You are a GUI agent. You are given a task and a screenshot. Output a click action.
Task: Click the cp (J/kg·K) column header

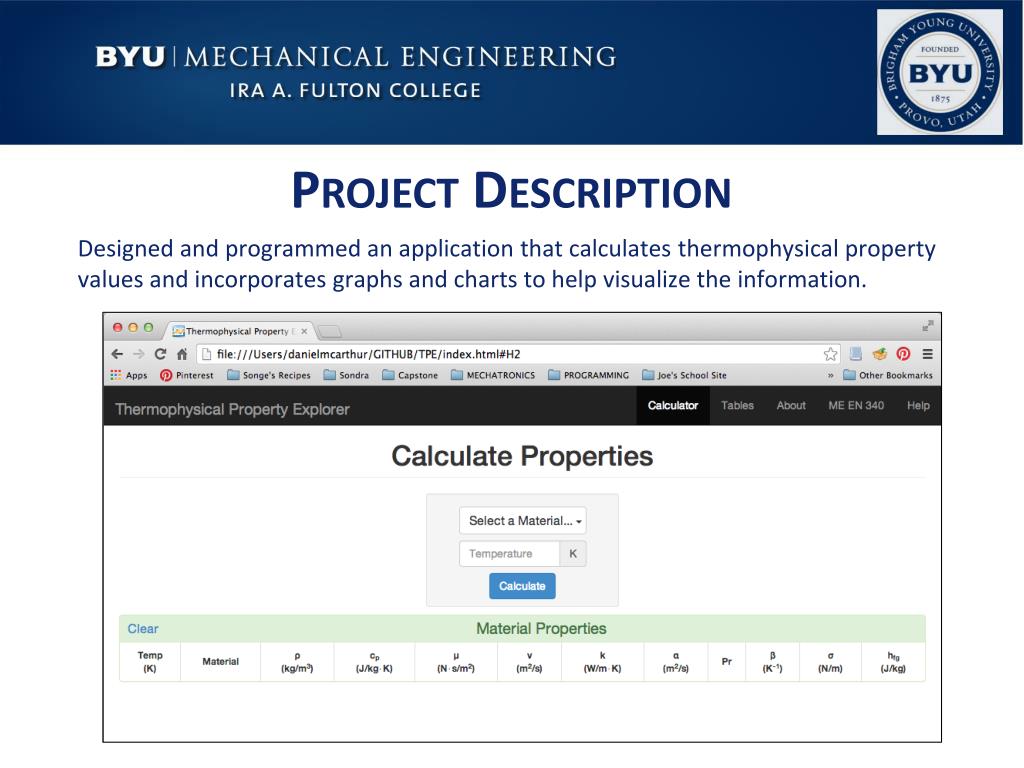[374, 662]
